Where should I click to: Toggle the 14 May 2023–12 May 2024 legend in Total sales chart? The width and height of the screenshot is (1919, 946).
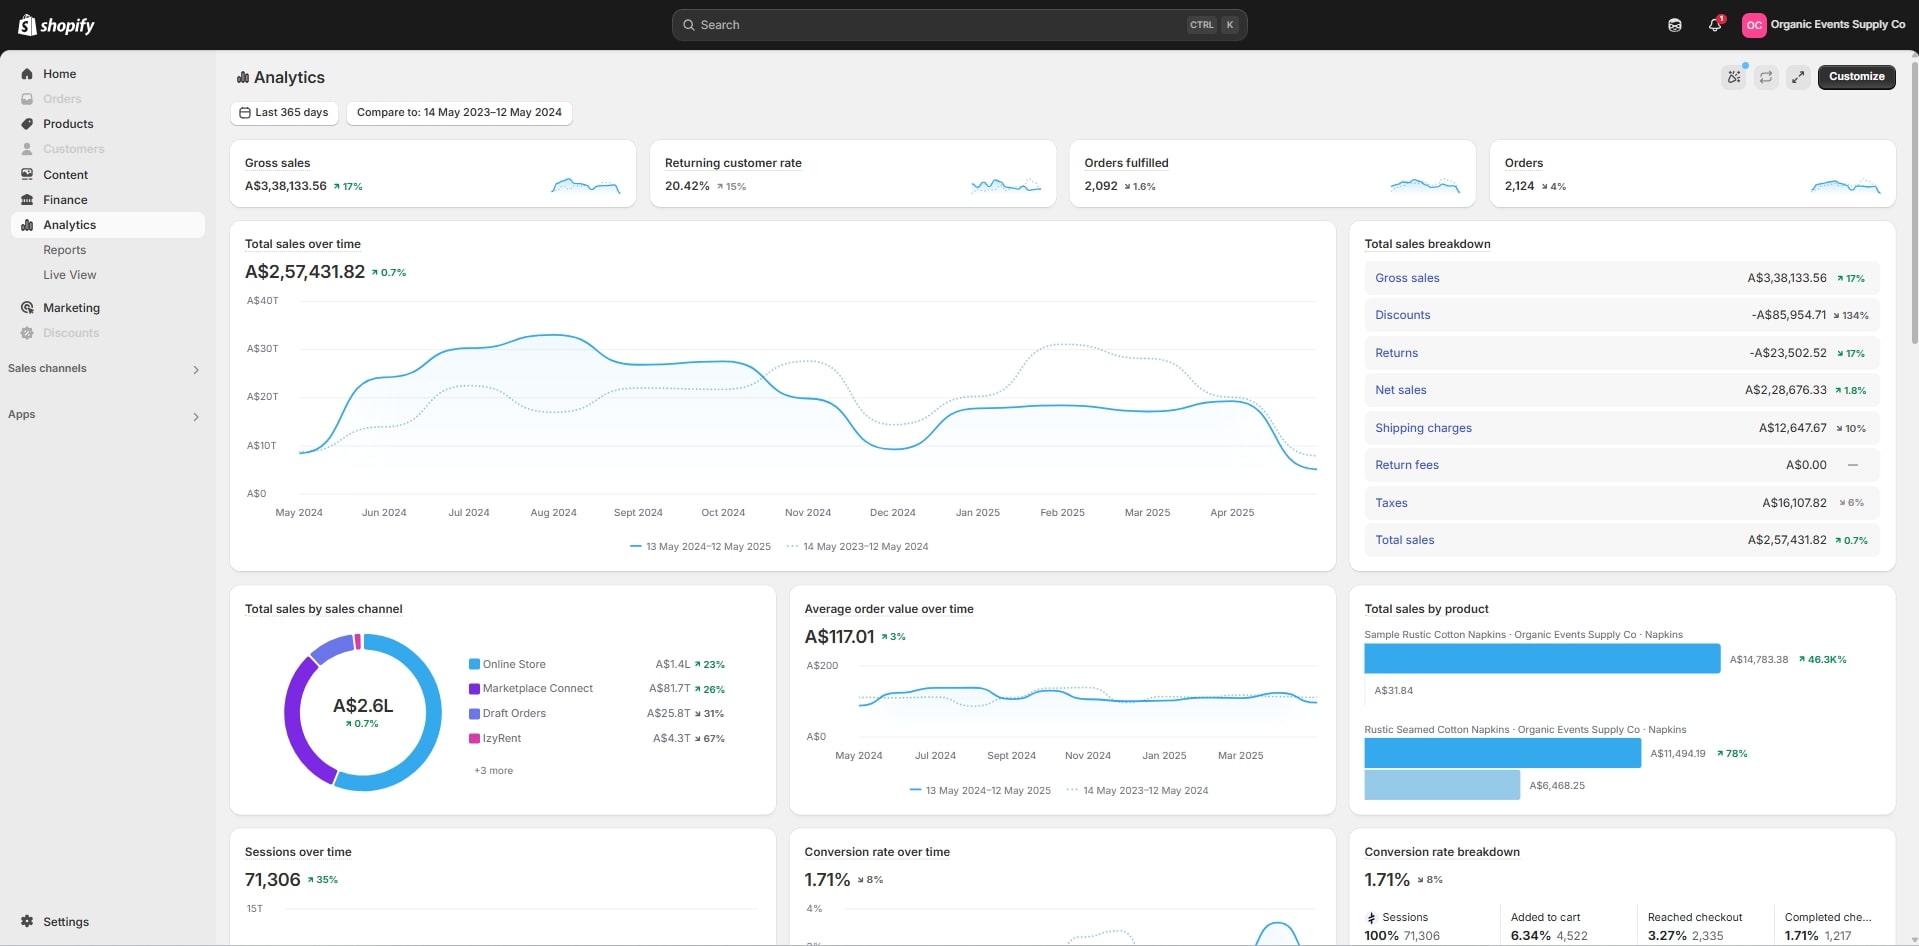click(858, 547)
